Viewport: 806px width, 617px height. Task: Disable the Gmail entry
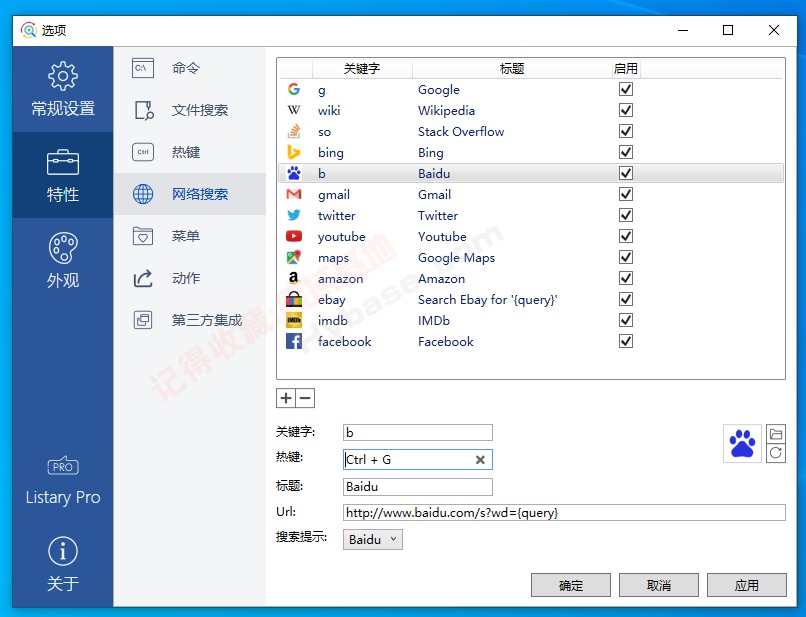pyautogui.click(x=626, y=194)
